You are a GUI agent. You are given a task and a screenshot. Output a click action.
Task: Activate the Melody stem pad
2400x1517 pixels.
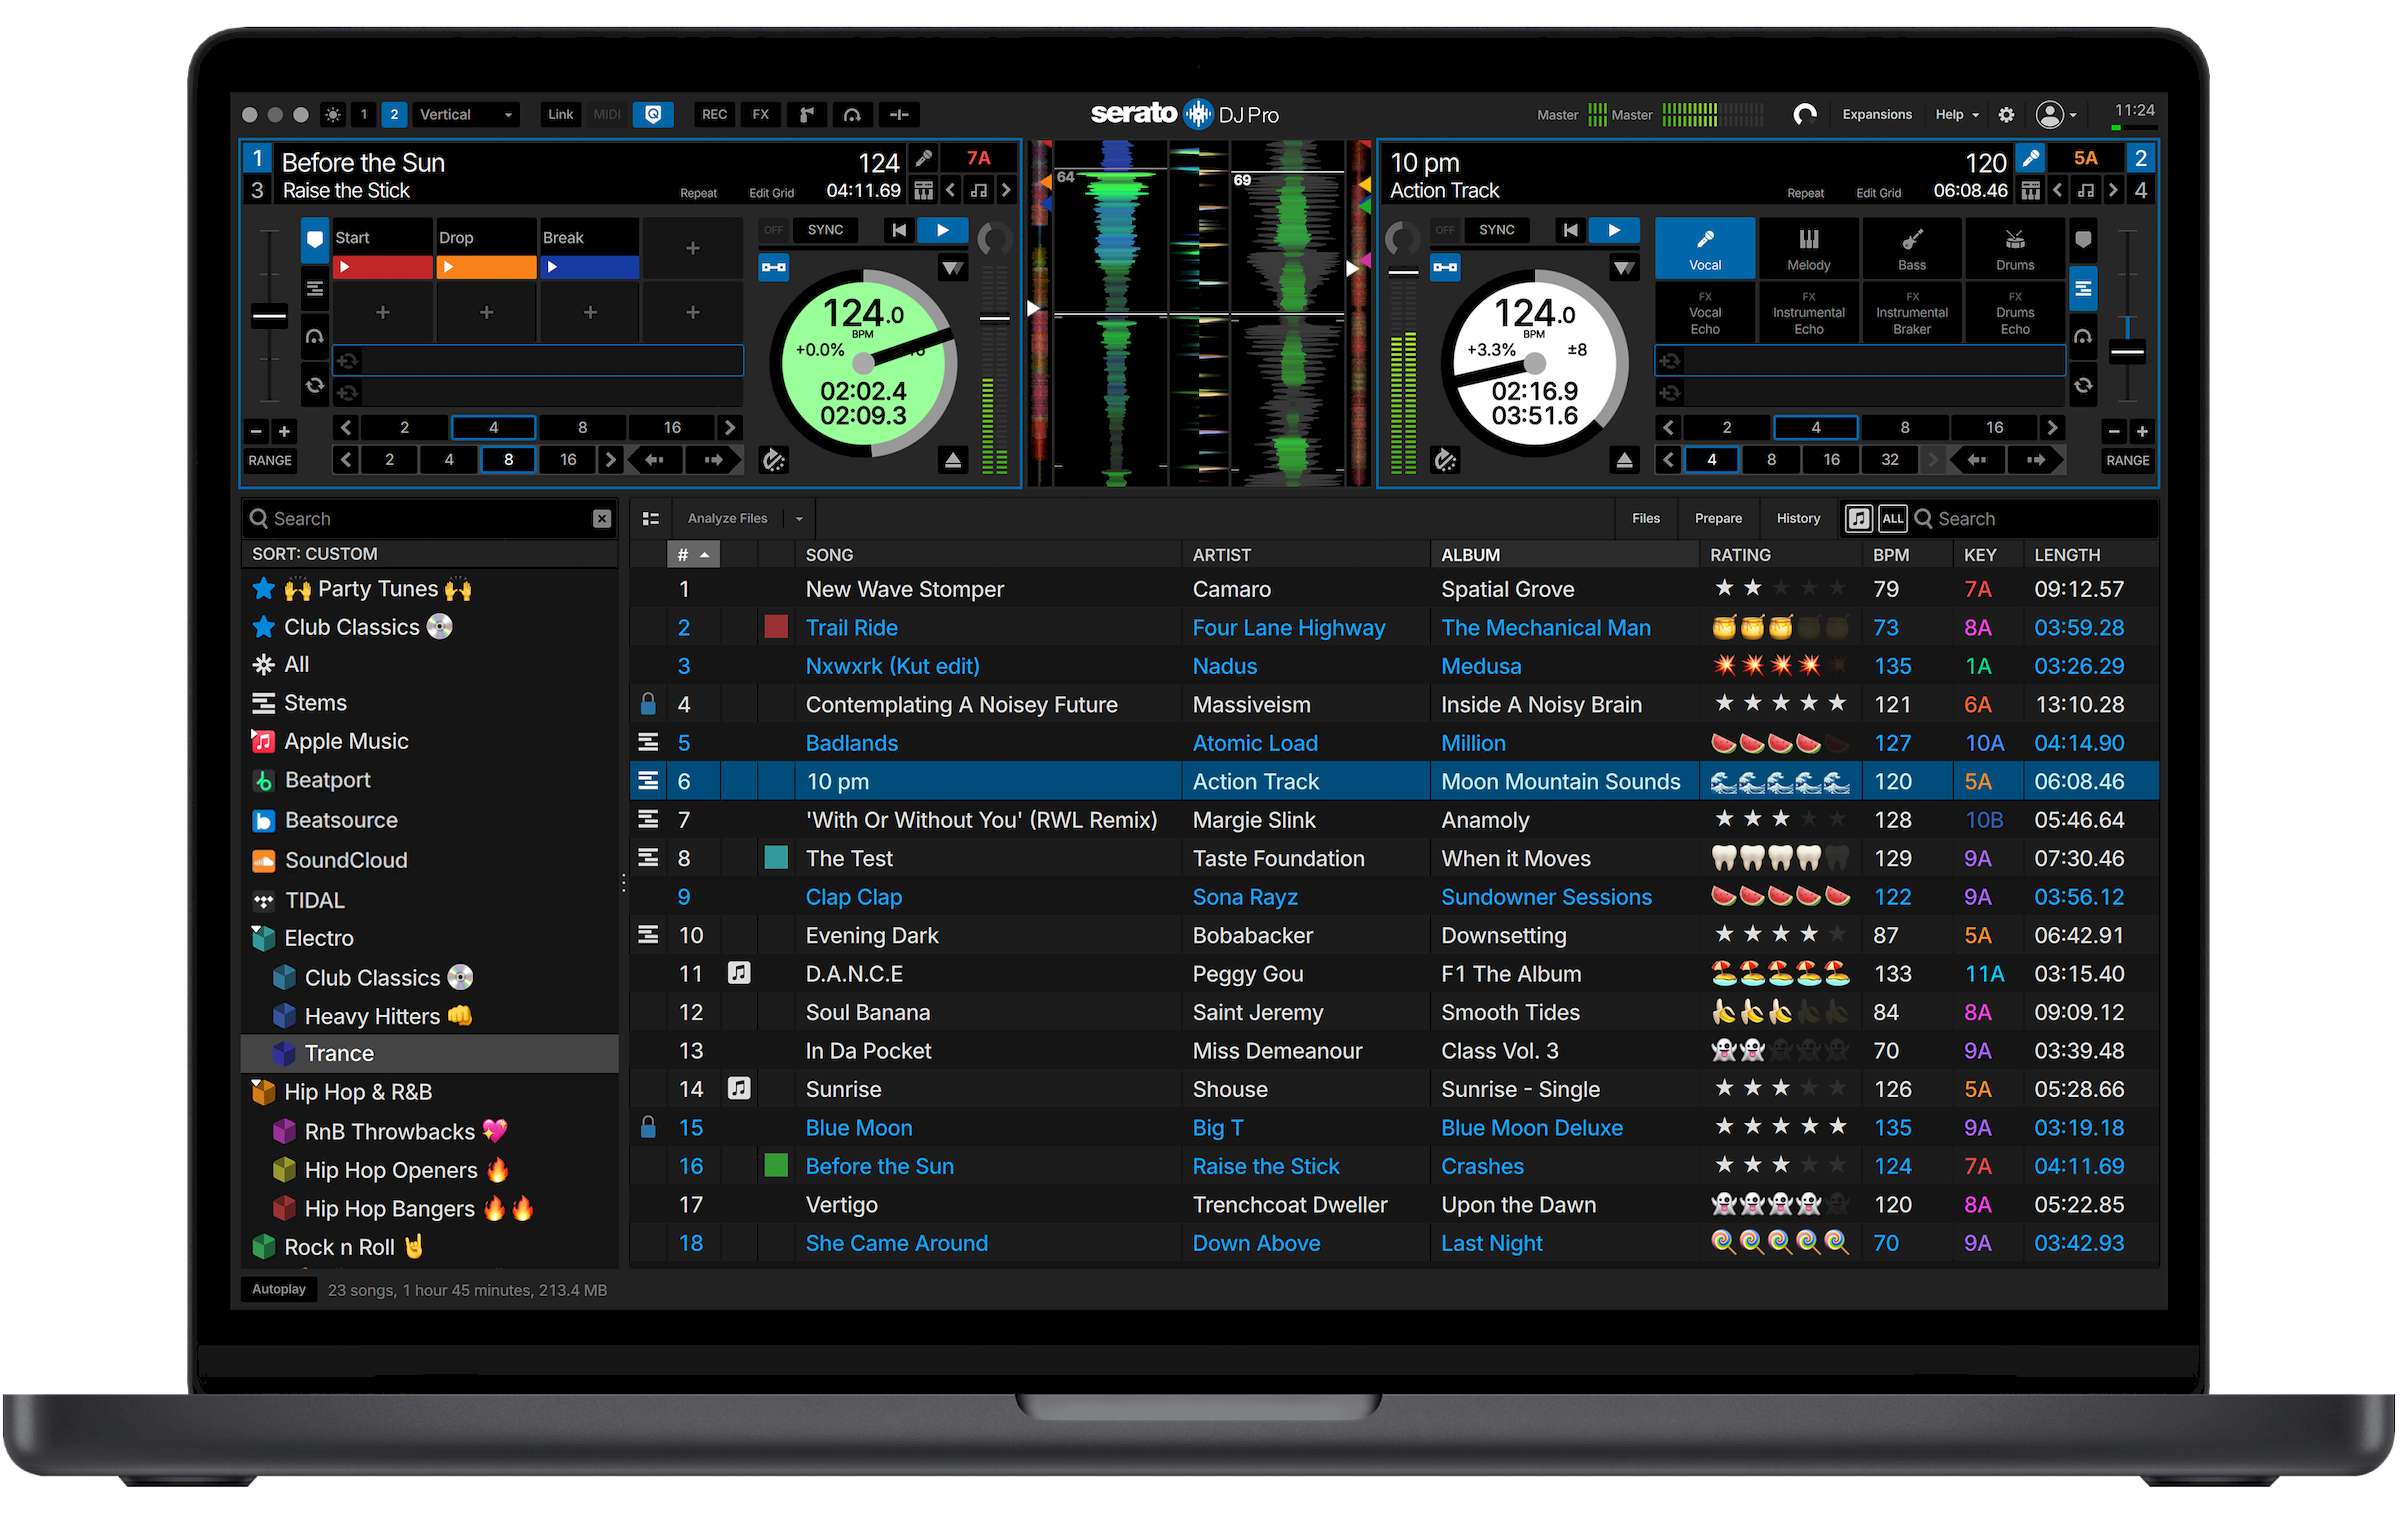tap(1808, 247)
